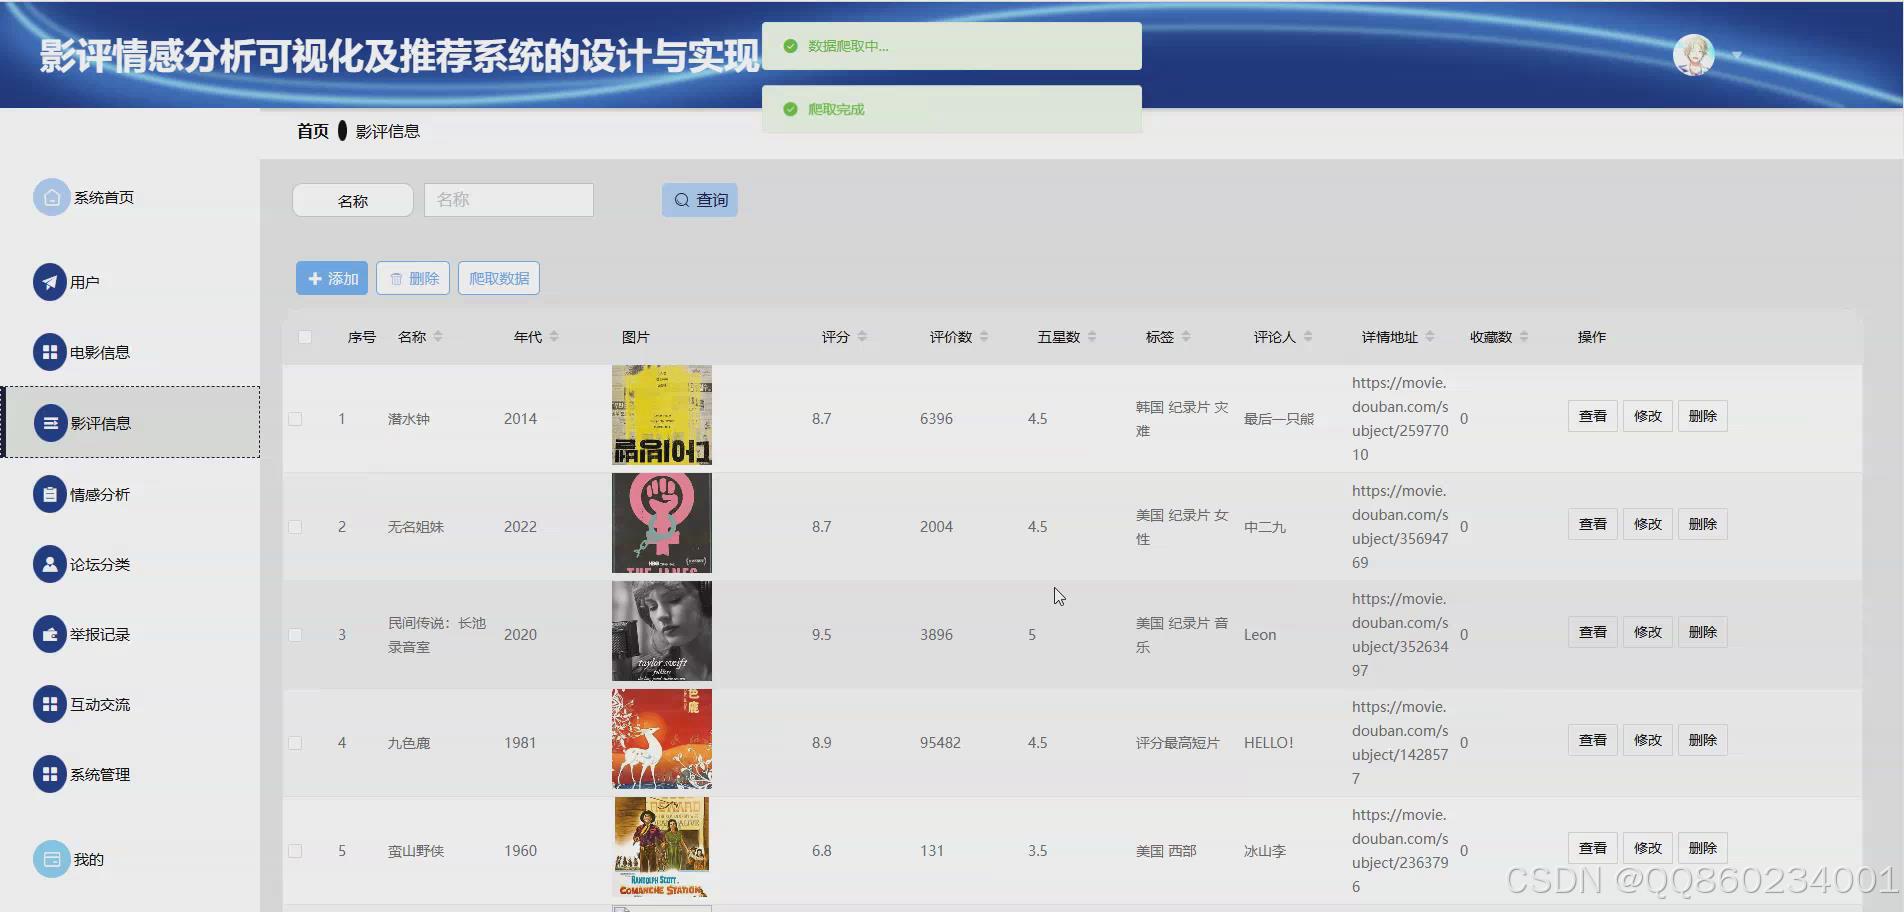Viewport: 1904px width, 912px height.
Task: Click 修改 for the 无名姐妹 row
Action: pos(1648,524)
